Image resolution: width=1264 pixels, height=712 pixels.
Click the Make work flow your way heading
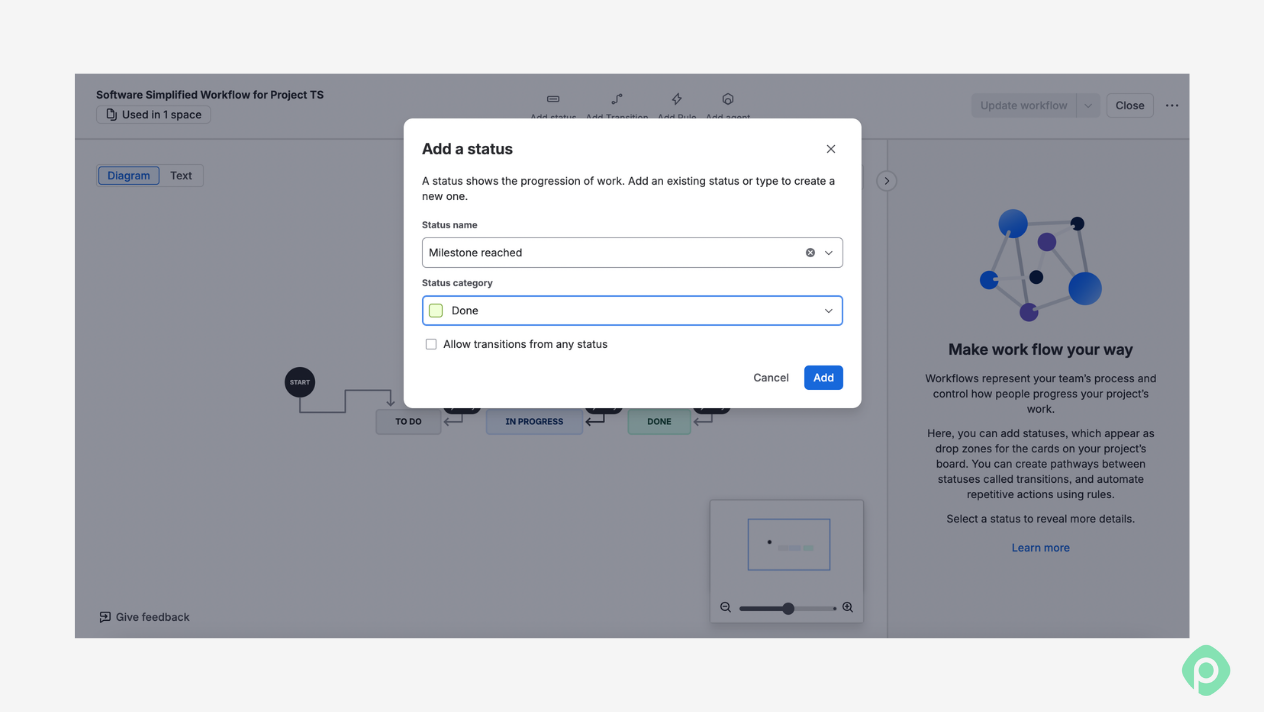tap(1040, 350)
